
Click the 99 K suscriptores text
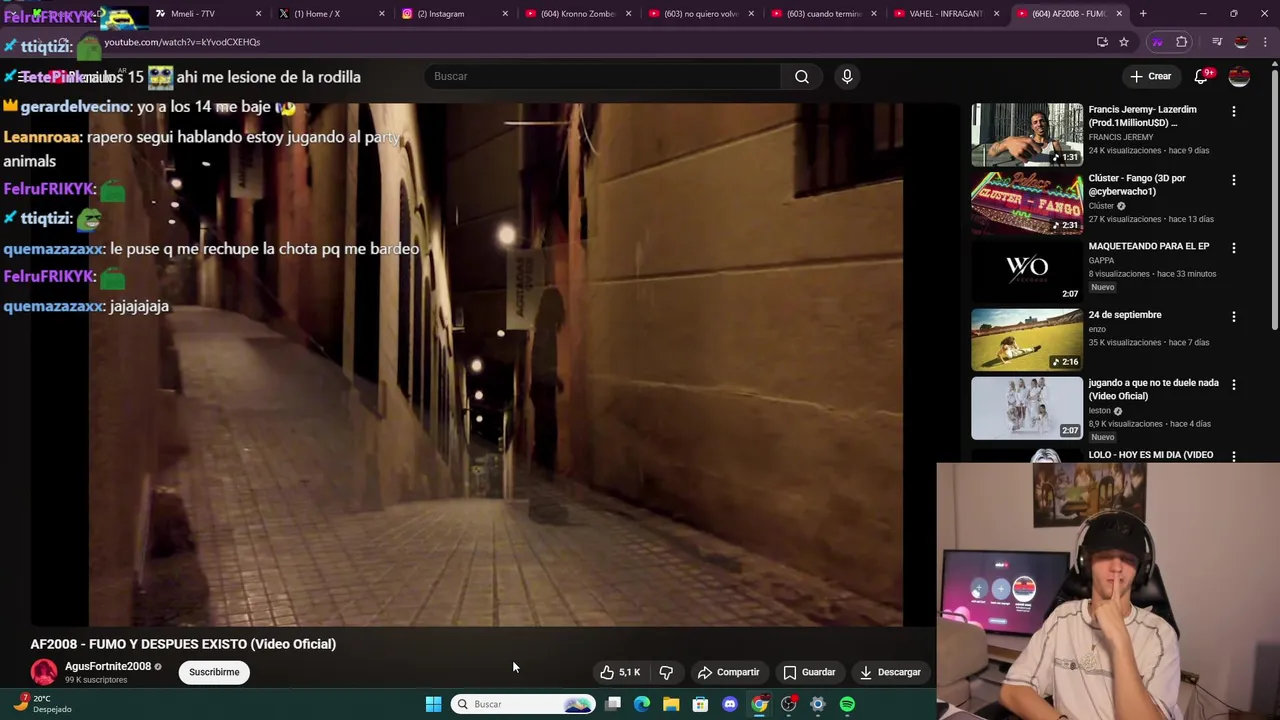point(96,680)
